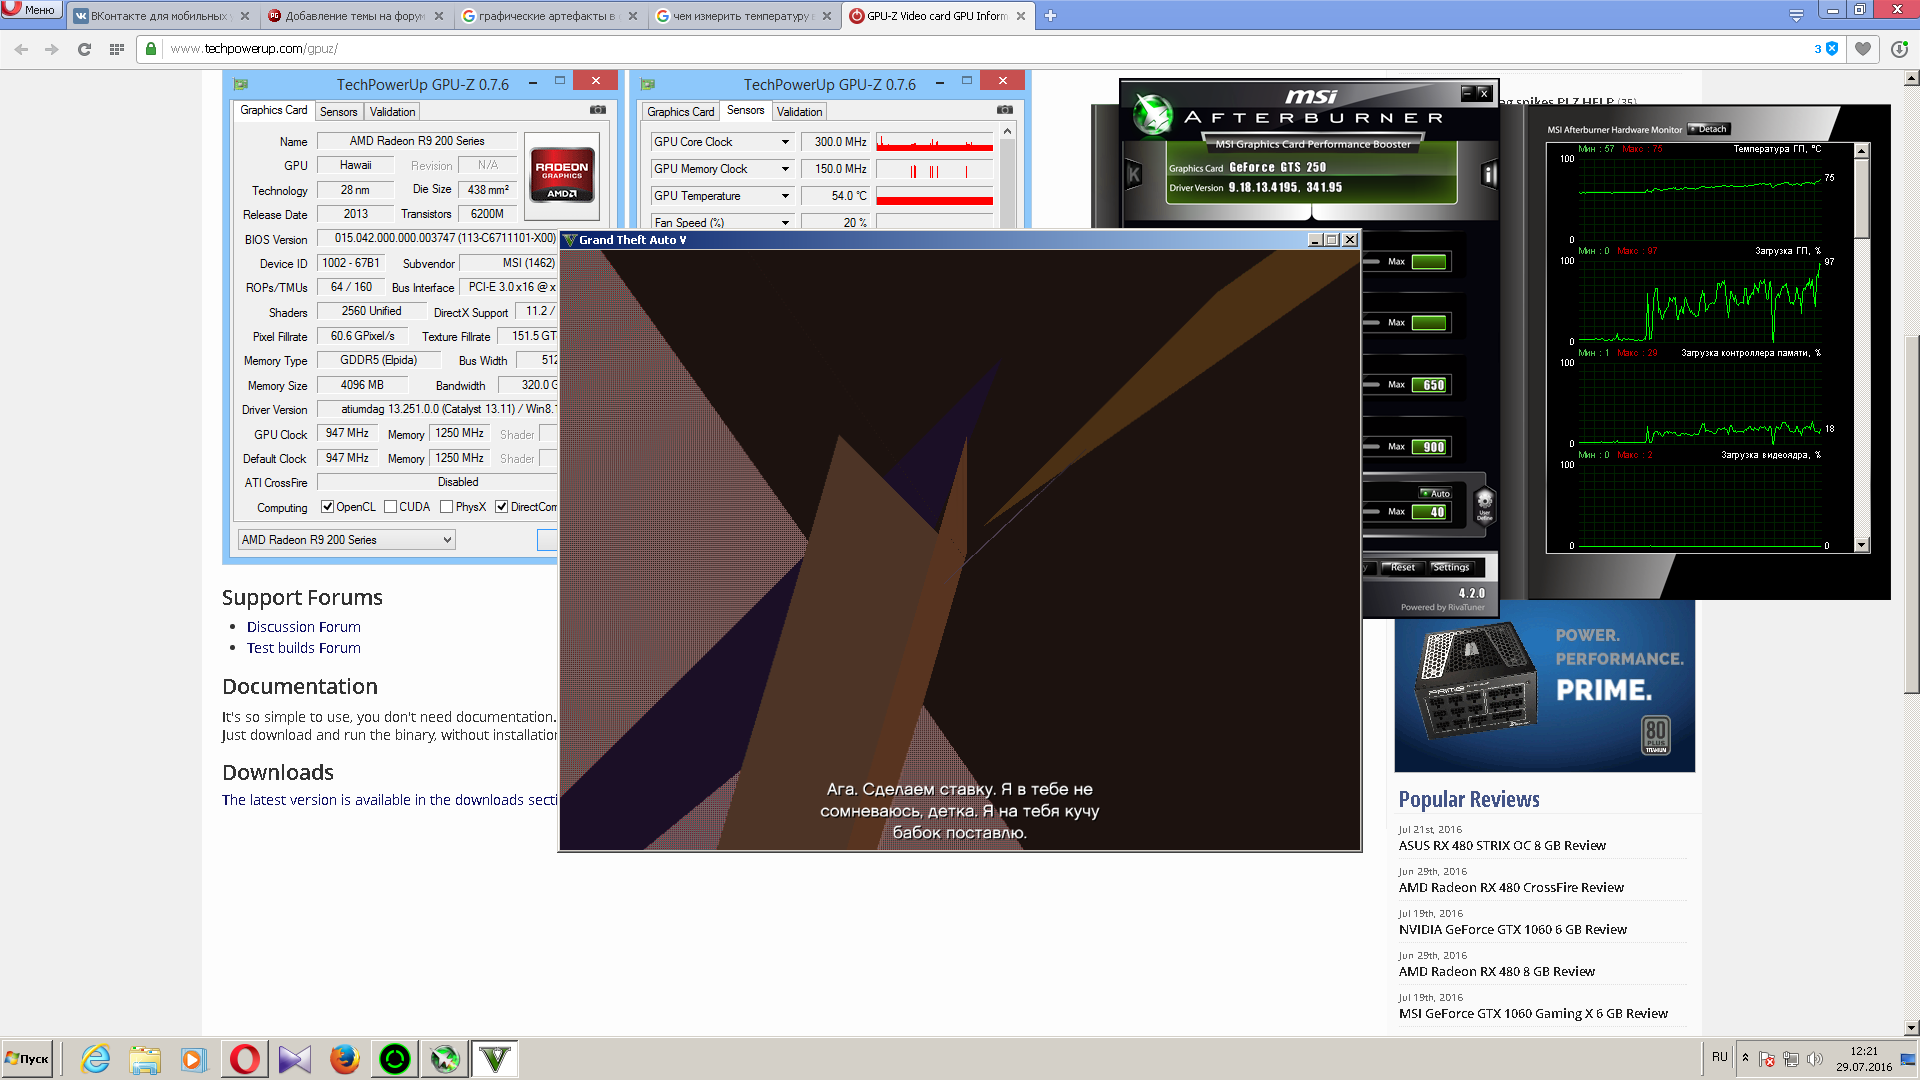The image size is (1920, 1080).
Task: Open Internet Explorer from the taskbar
Action: [96, 1058]
